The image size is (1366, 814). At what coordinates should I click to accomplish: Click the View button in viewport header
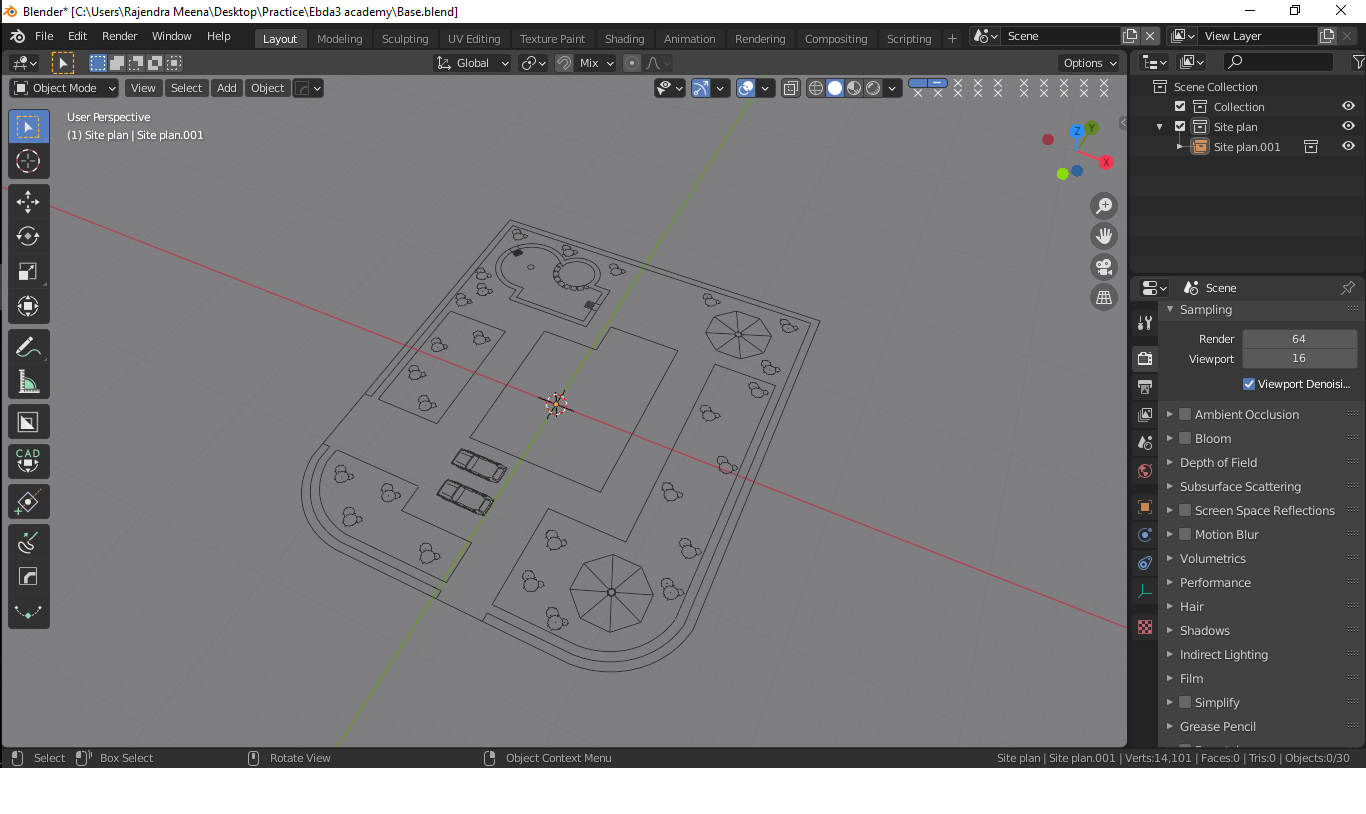143,88
